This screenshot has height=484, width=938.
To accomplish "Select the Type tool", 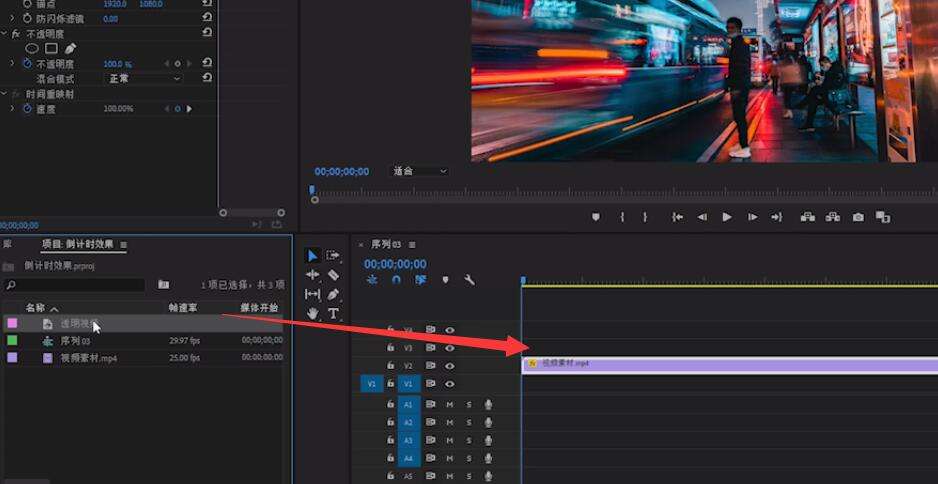I will pyautogui.click(x=333, y=313).
